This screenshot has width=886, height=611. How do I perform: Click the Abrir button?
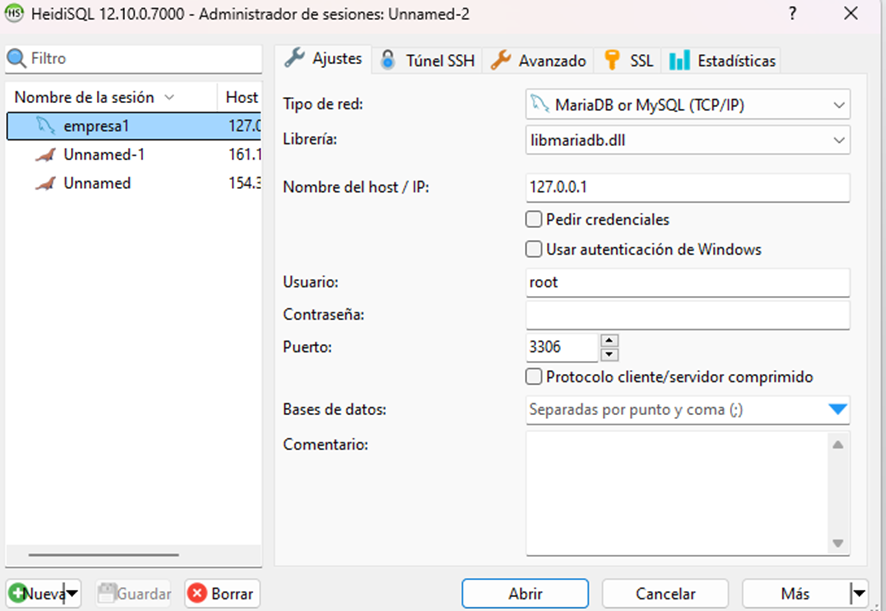[525, 593]
